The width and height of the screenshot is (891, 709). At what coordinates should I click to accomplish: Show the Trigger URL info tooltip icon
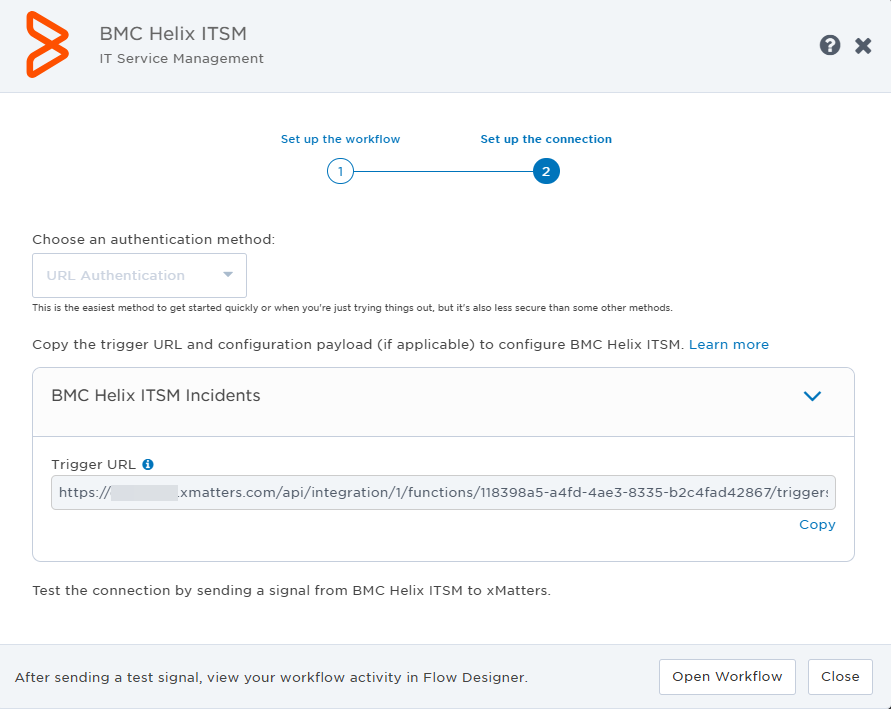pos(148,465)
